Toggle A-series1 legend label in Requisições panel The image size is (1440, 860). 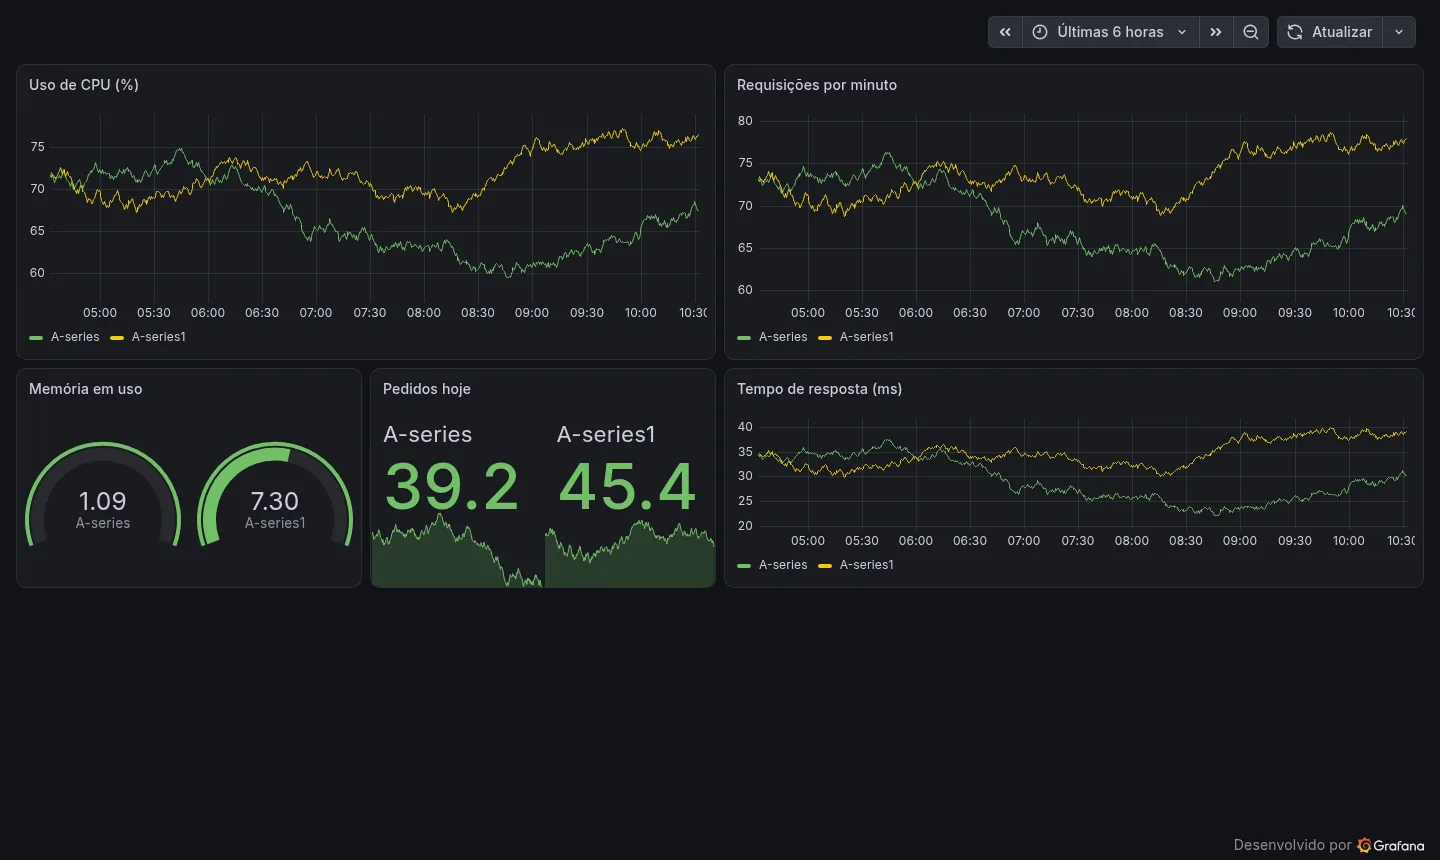(867, 337)
